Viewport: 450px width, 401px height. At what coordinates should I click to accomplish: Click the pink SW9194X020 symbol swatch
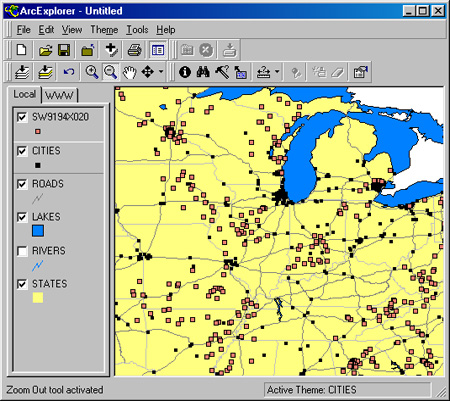(x=38, y=131)
